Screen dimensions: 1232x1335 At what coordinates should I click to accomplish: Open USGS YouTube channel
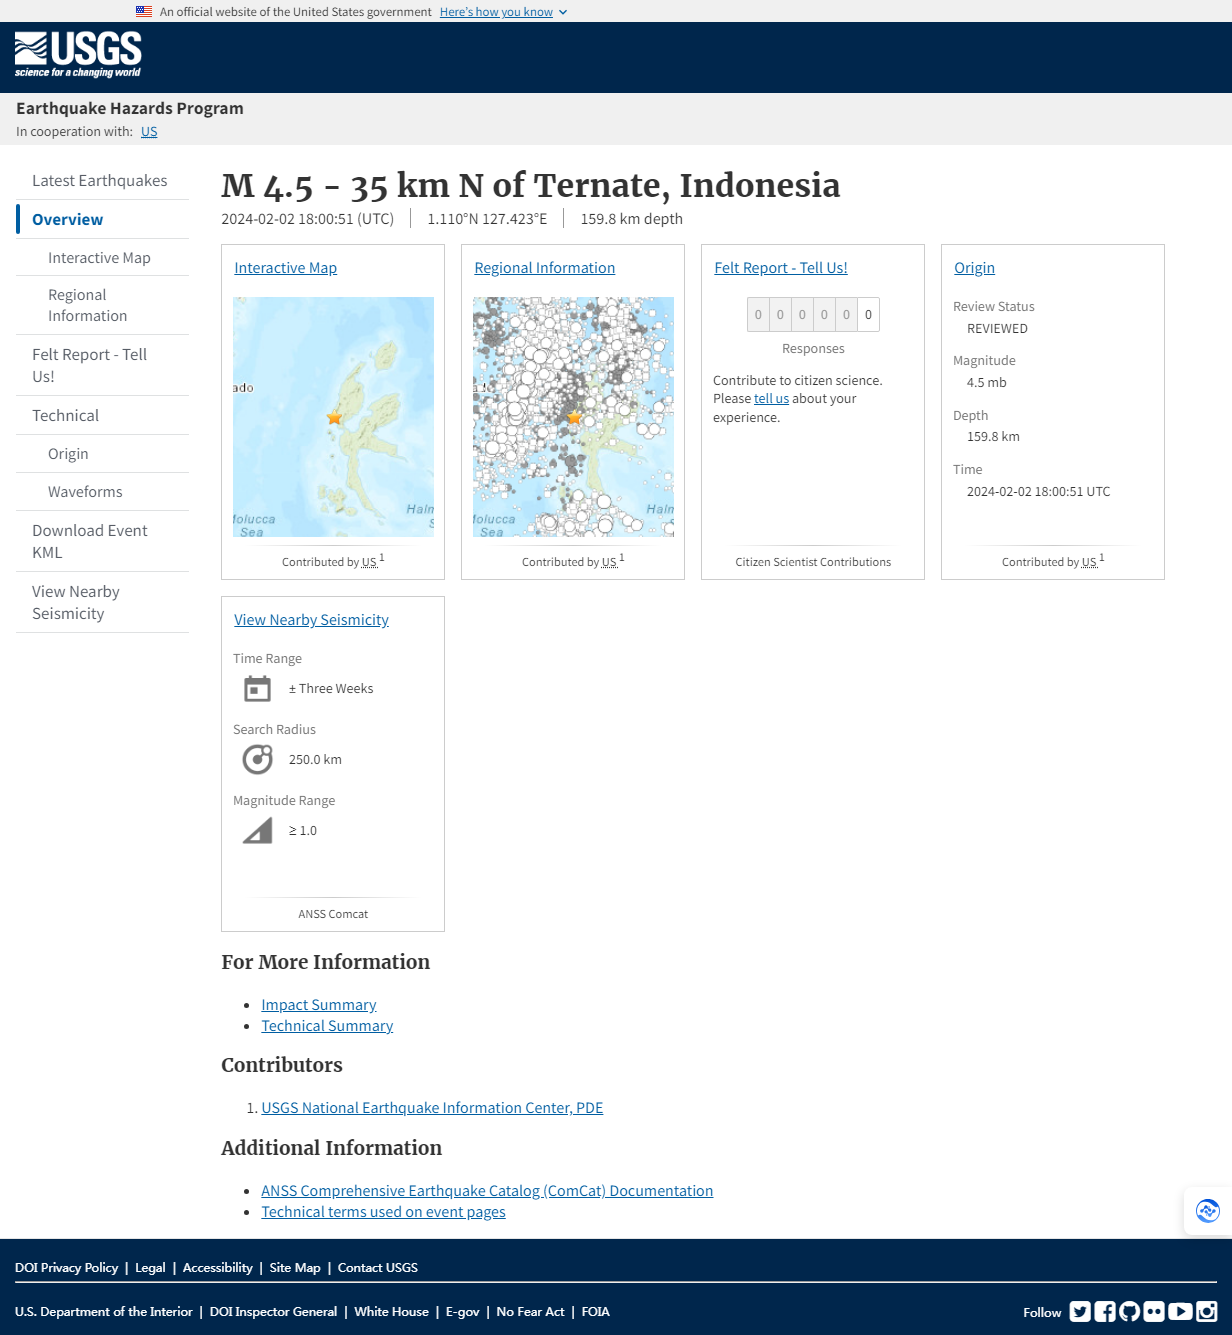click(x=1180, y=1311)
